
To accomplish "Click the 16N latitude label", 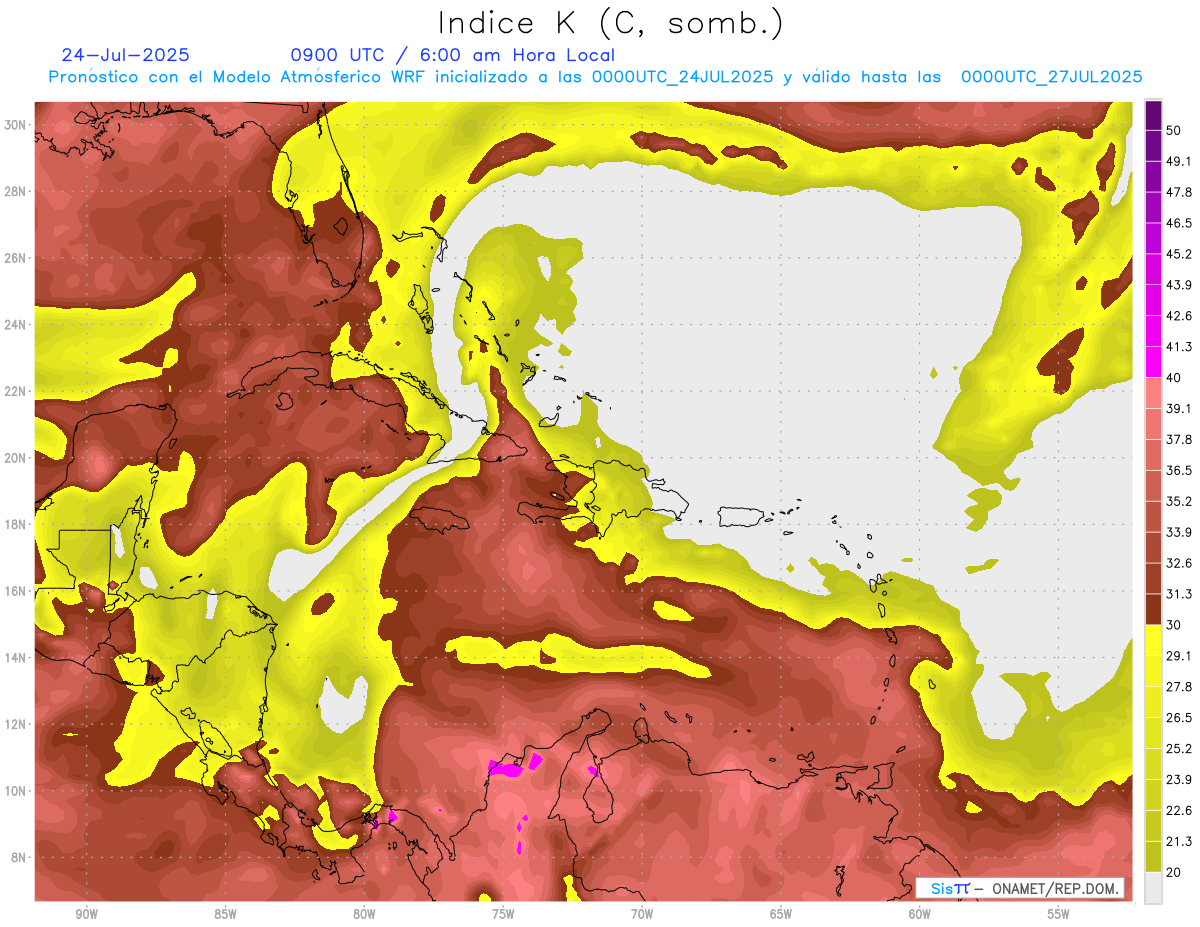I will point(15,591).
